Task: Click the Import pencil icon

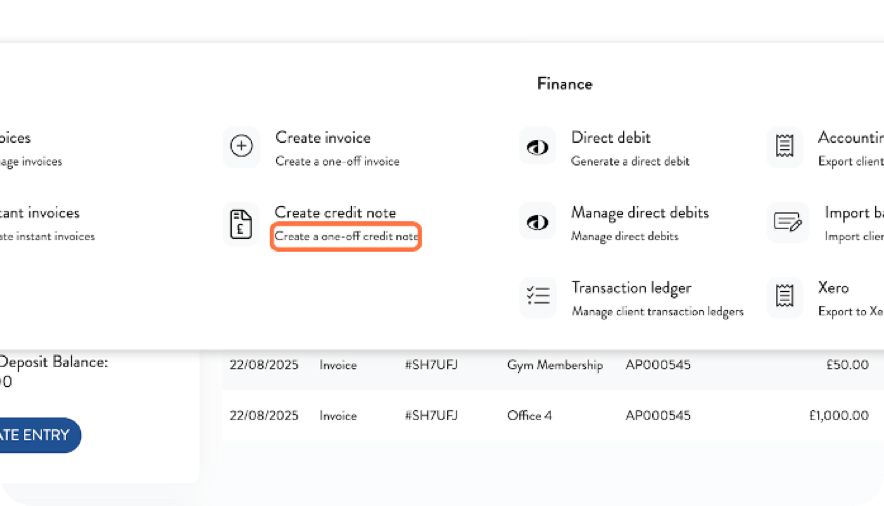Action: click(787, 222)
